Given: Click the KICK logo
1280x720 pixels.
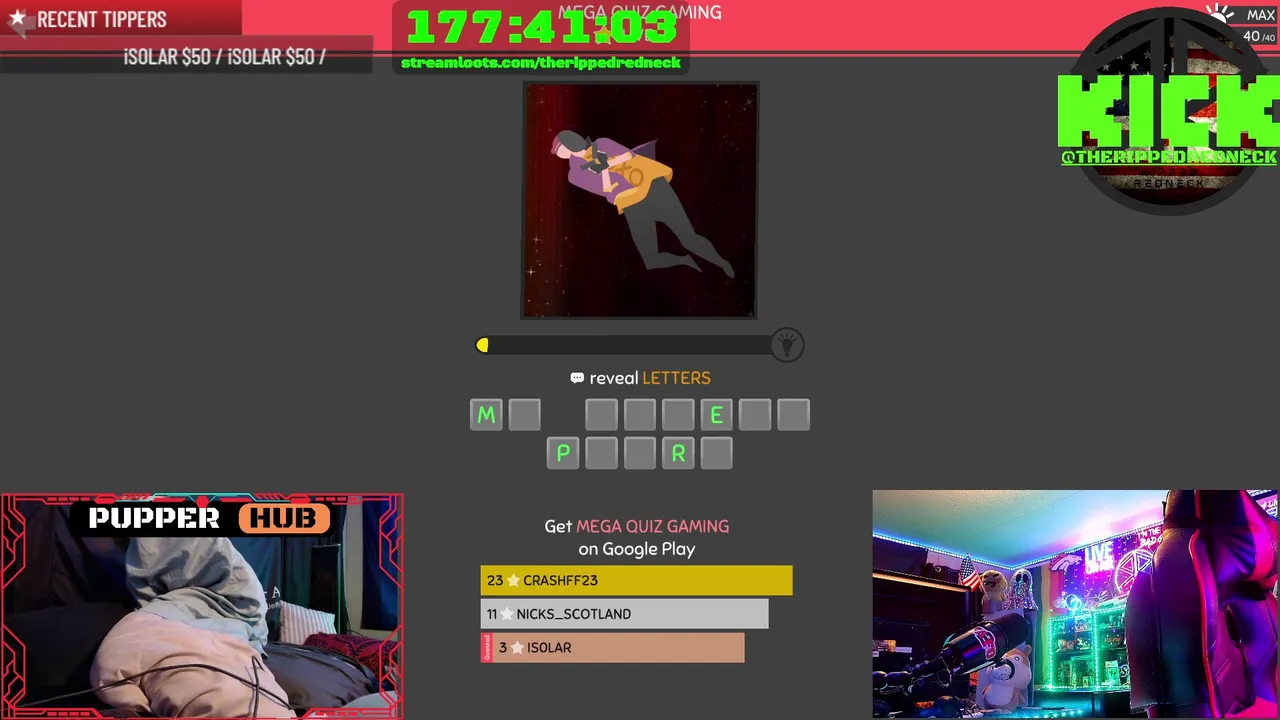Looking at the screenshot, I should (1168, 110).
